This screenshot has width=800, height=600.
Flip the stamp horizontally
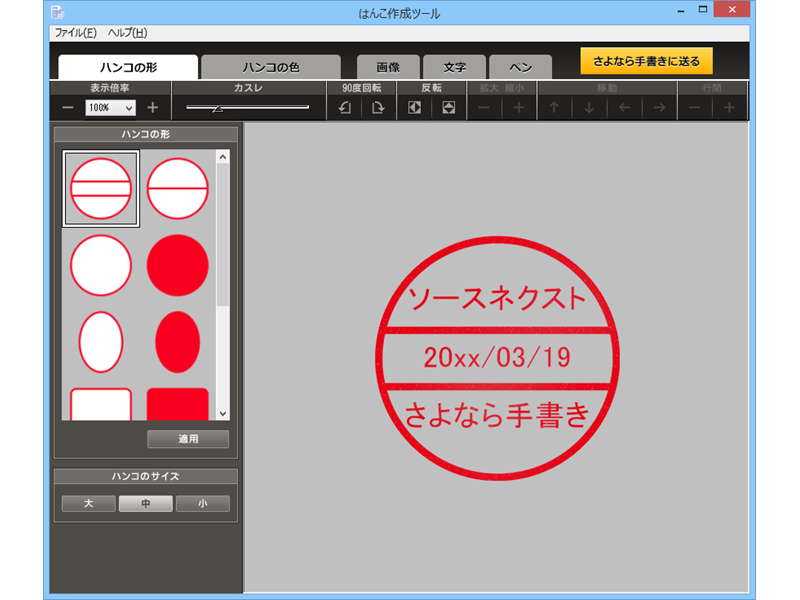tap(414, 108)
